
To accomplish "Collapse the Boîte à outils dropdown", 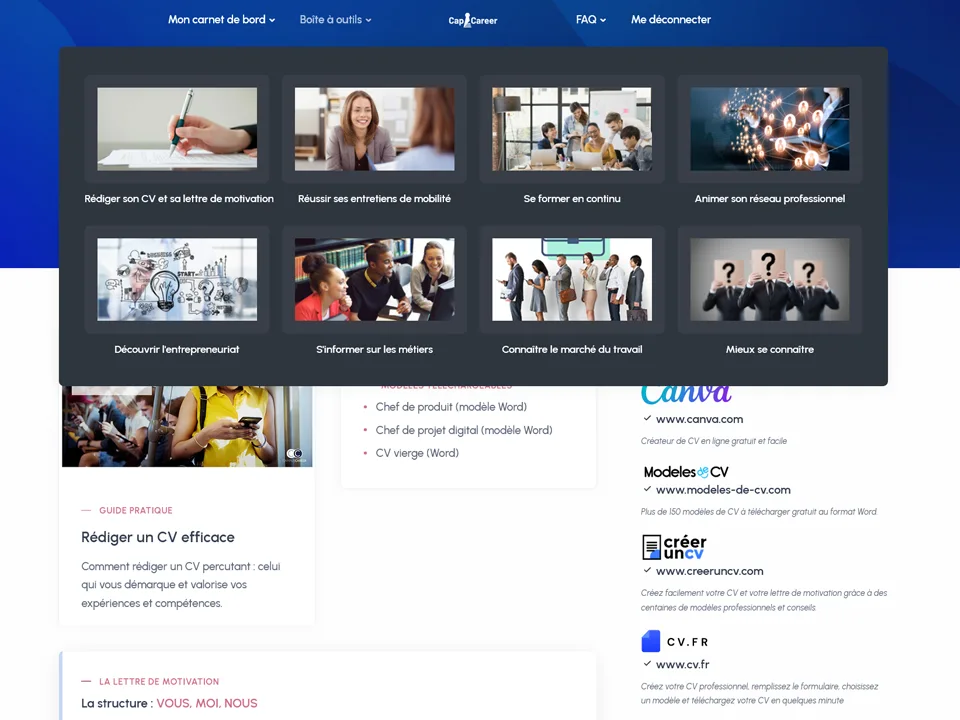I will pos(335,20).
